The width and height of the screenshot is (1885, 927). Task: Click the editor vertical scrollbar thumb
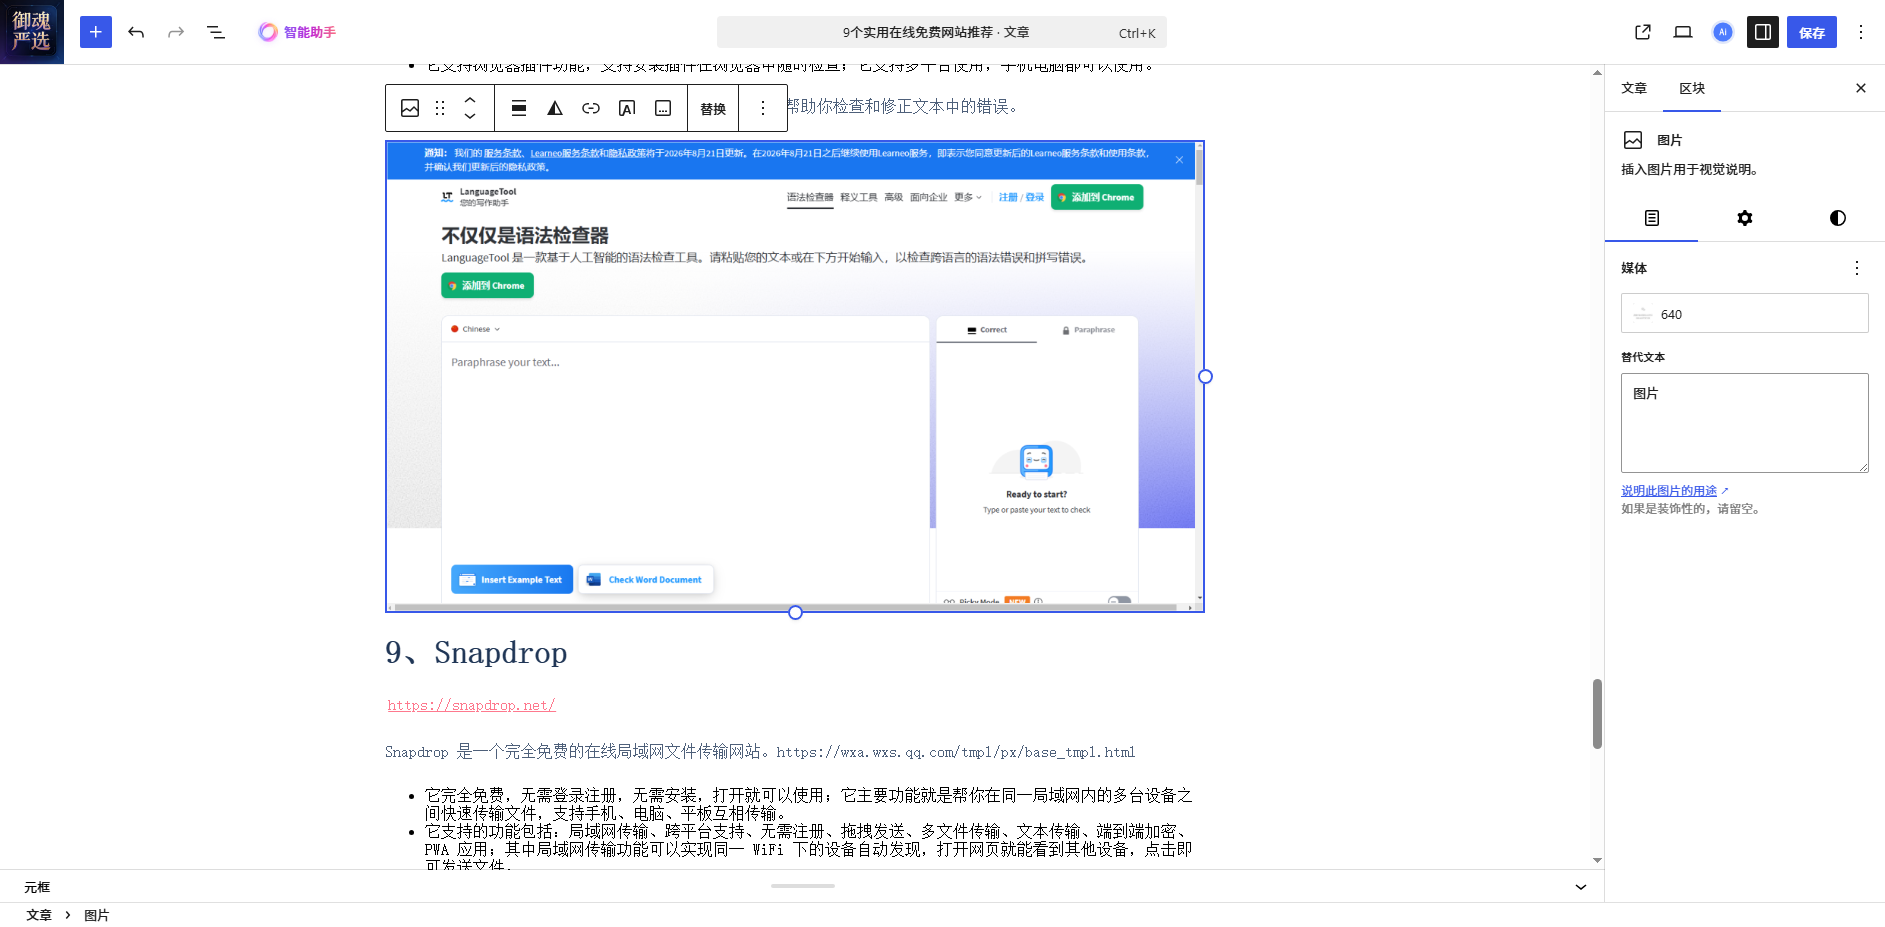(x=1597, y=714)
